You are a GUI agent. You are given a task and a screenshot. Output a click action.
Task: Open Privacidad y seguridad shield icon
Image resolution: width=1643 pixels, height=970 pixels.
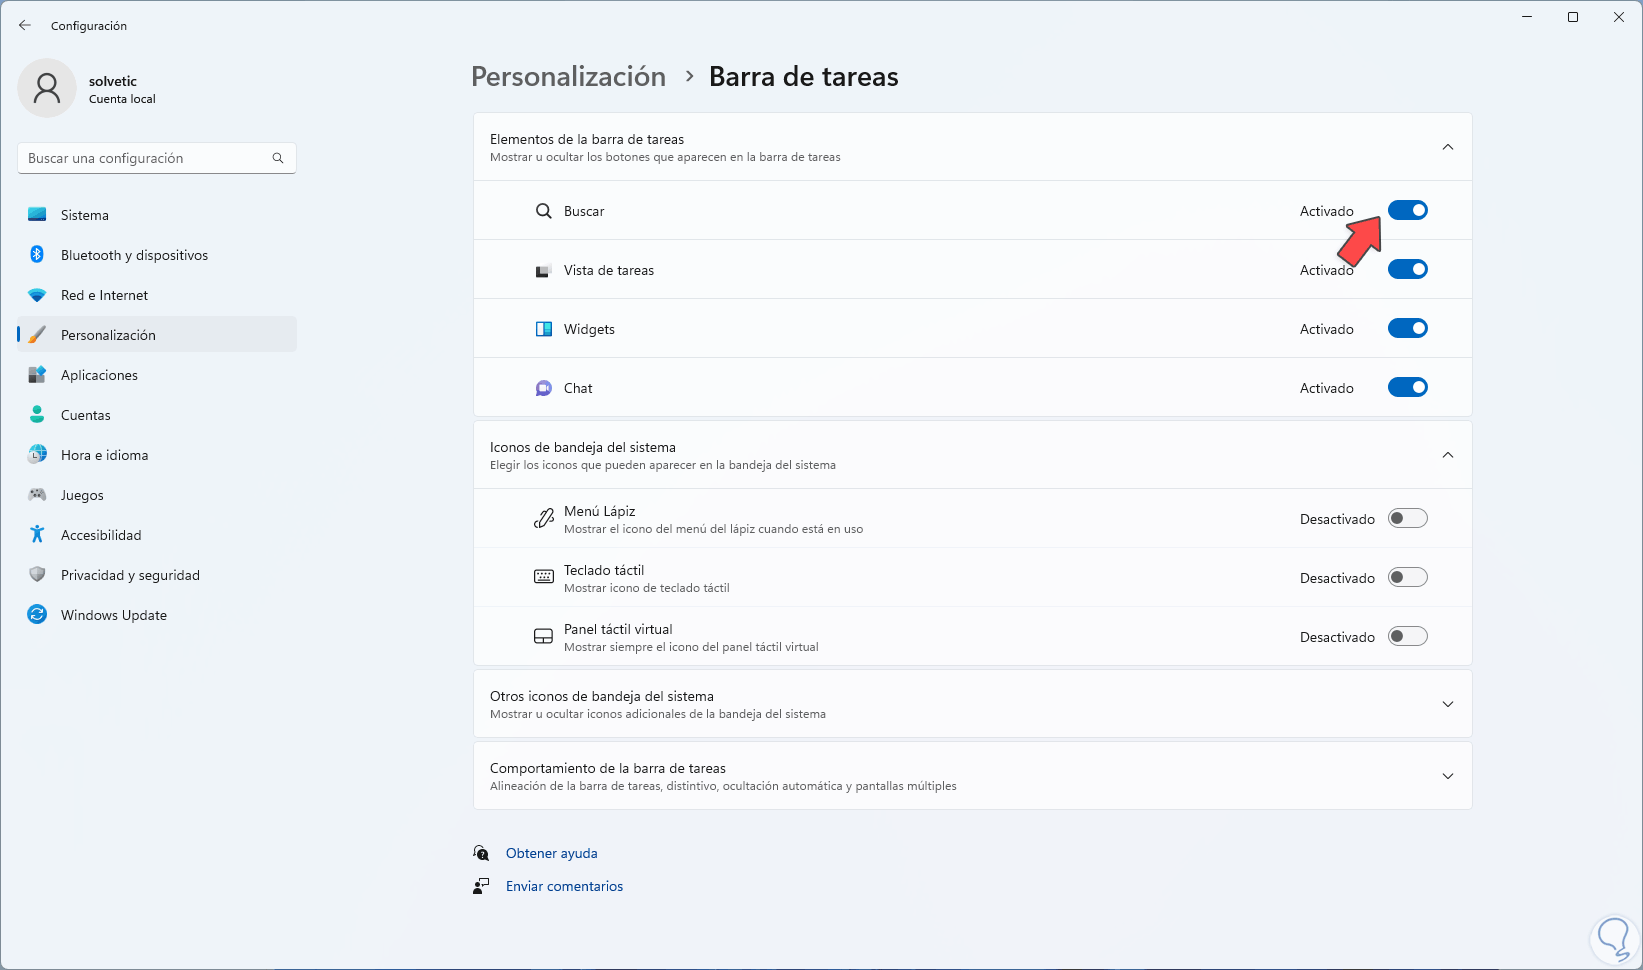37,575
